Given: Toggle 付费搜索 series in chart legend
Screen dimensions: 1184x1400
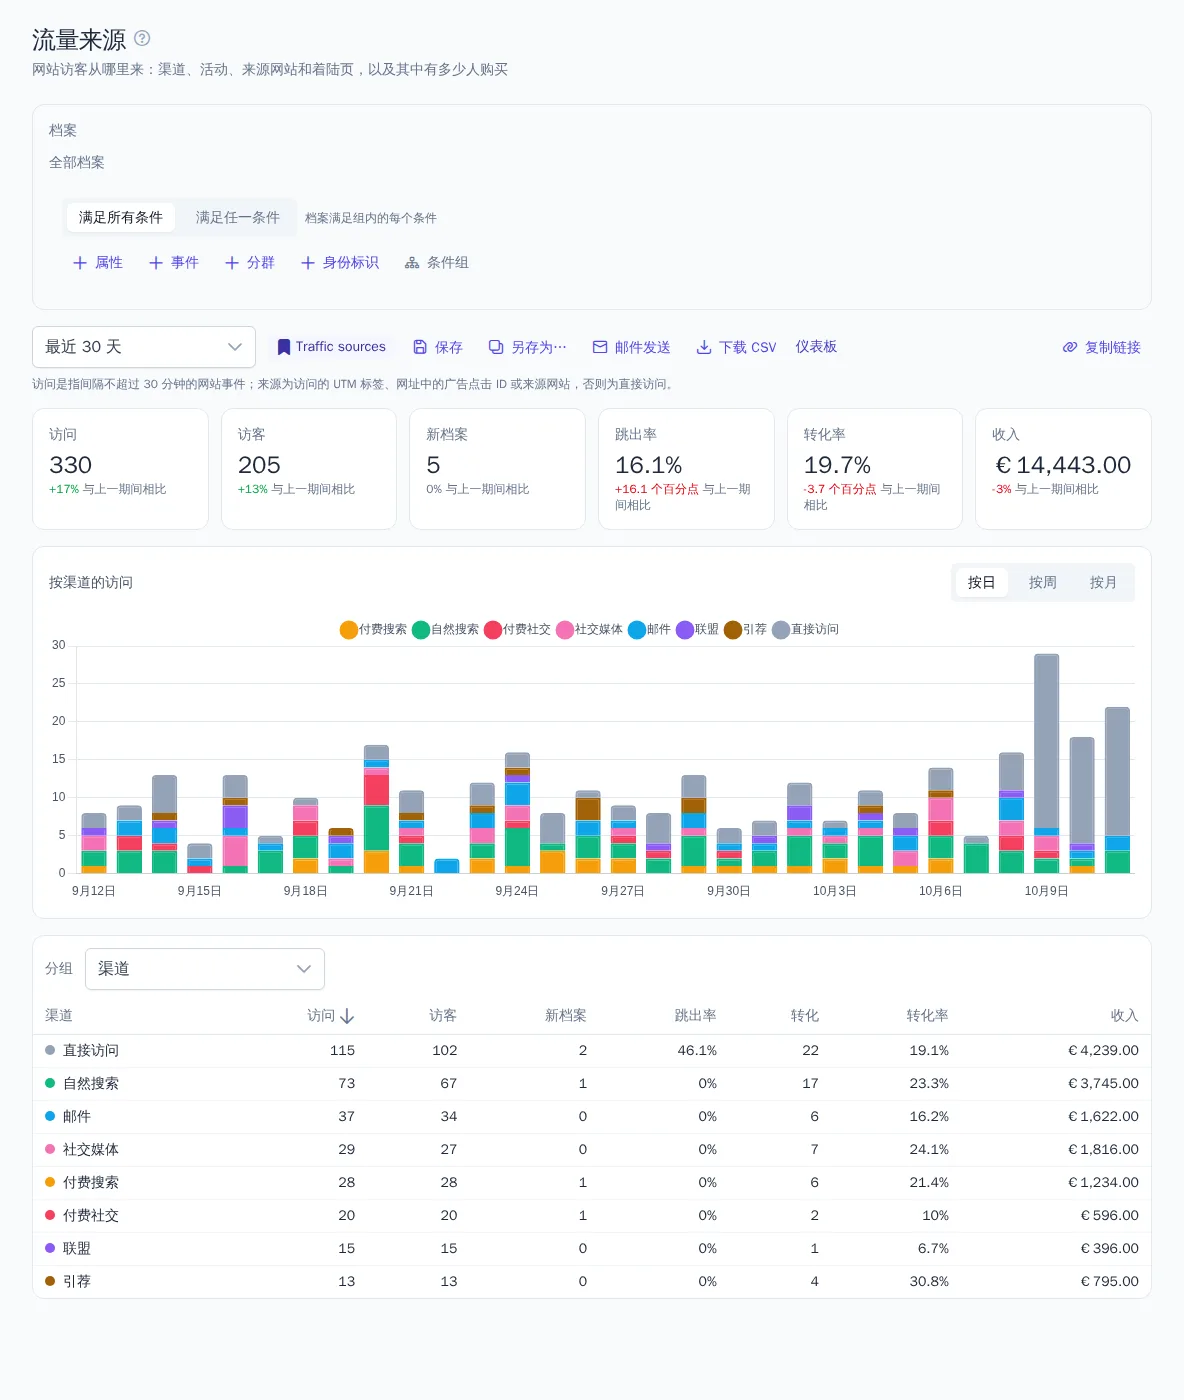Looking at the screenshot, I should pos(374,629).
